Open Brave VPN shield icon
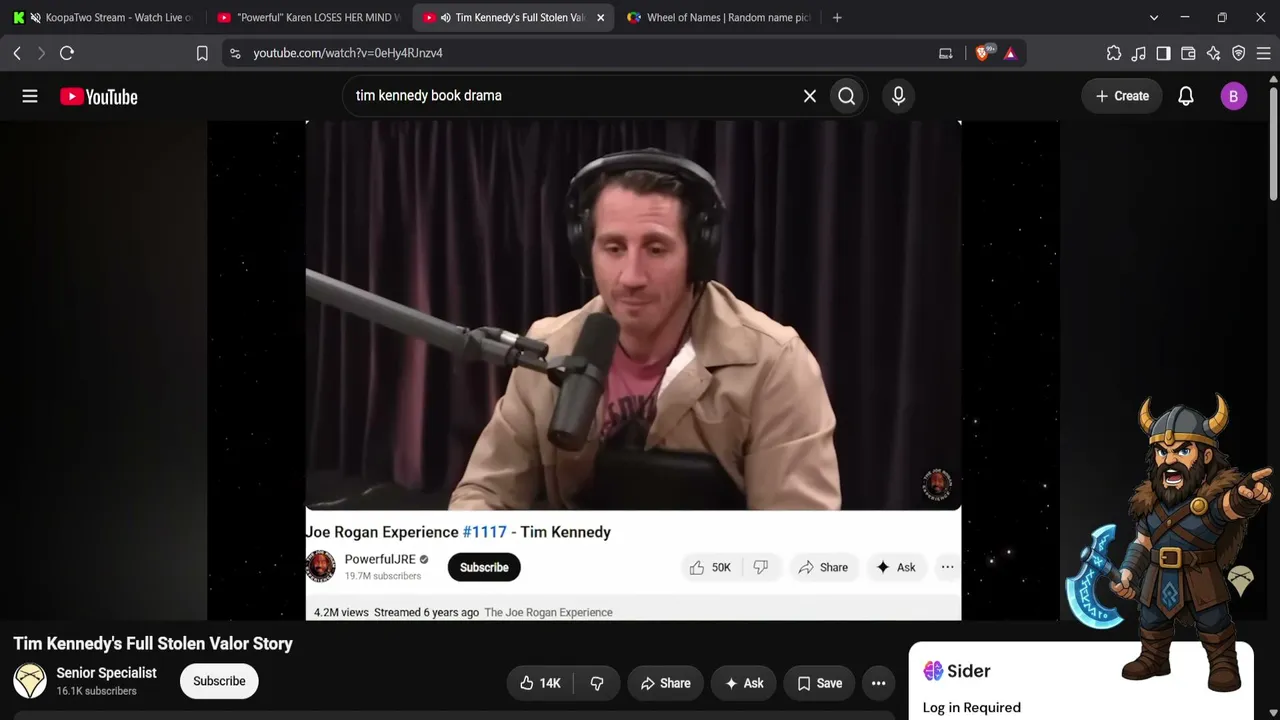This screenshot has height=720, width=1280. pos(1239,53)
